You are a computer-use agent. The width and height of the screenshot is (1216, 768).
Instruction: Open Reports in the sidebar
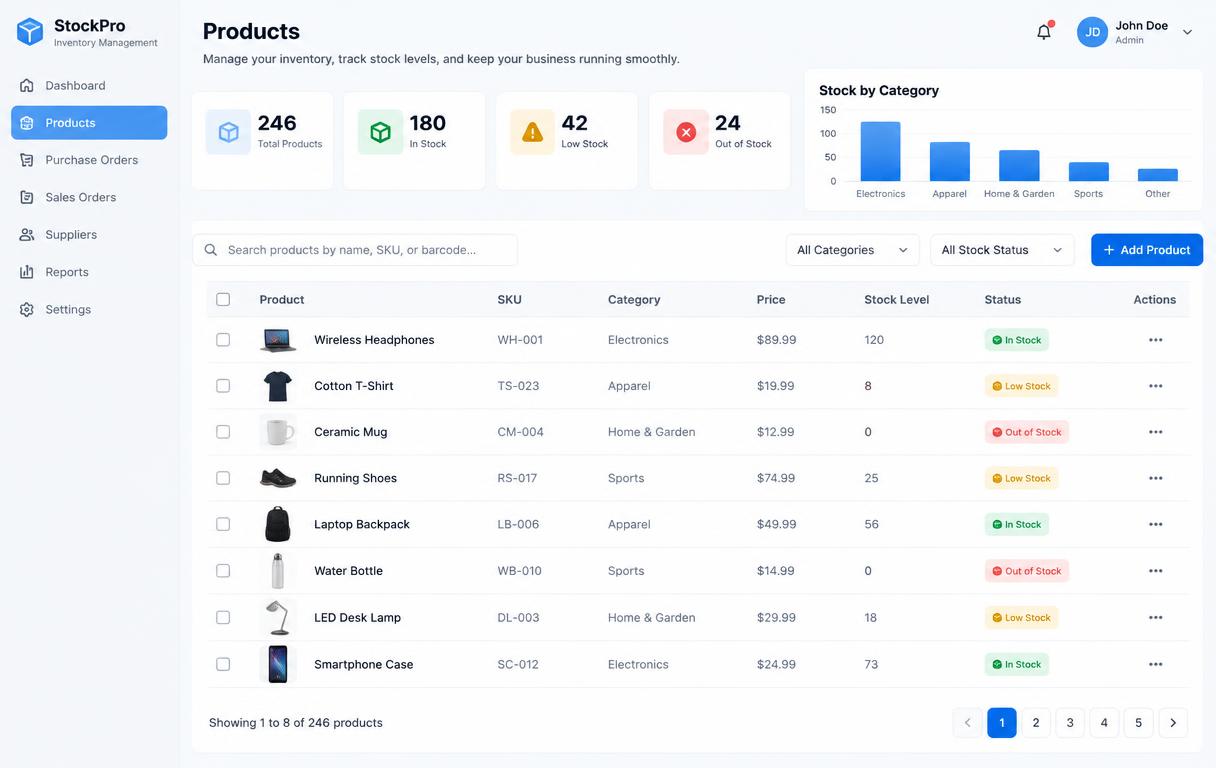(x=89, y=272)
